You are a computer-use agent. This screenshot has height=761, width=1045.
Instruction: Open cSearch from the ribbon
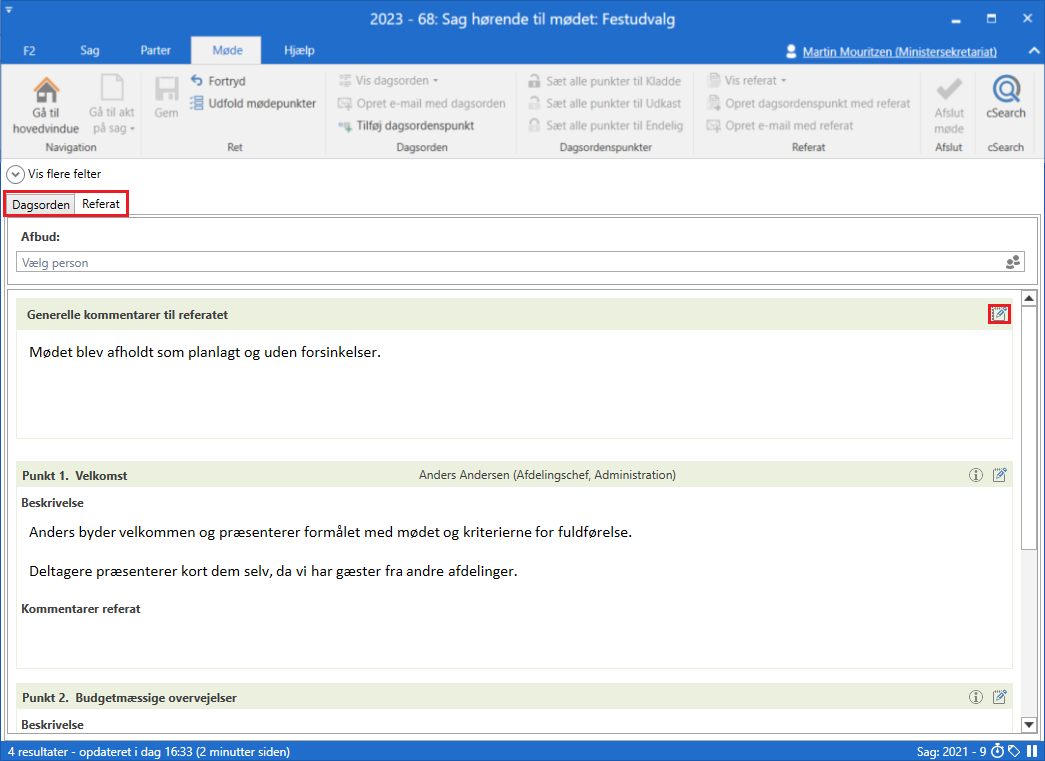1006,91
